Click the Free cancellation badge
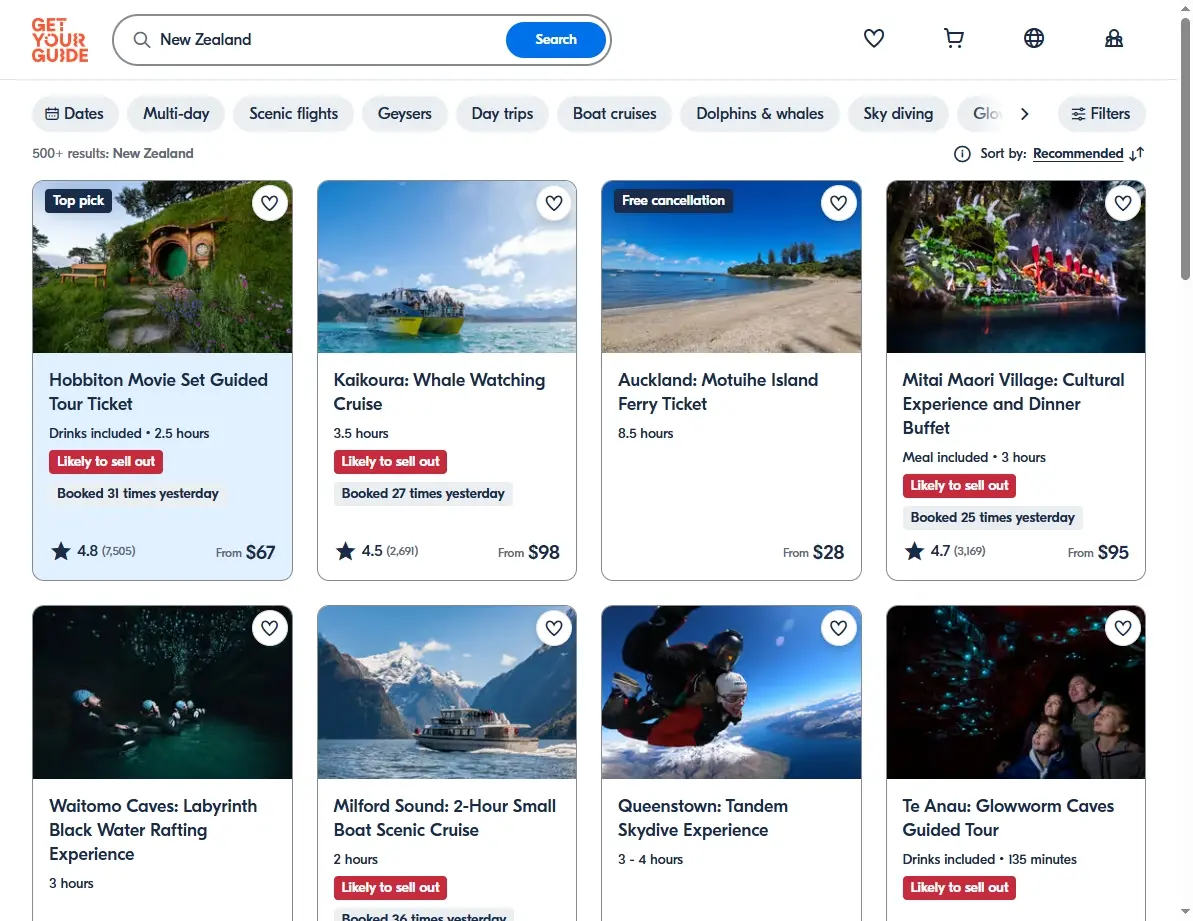This screenshot has height=921, width=1193. tap(673, 201)
